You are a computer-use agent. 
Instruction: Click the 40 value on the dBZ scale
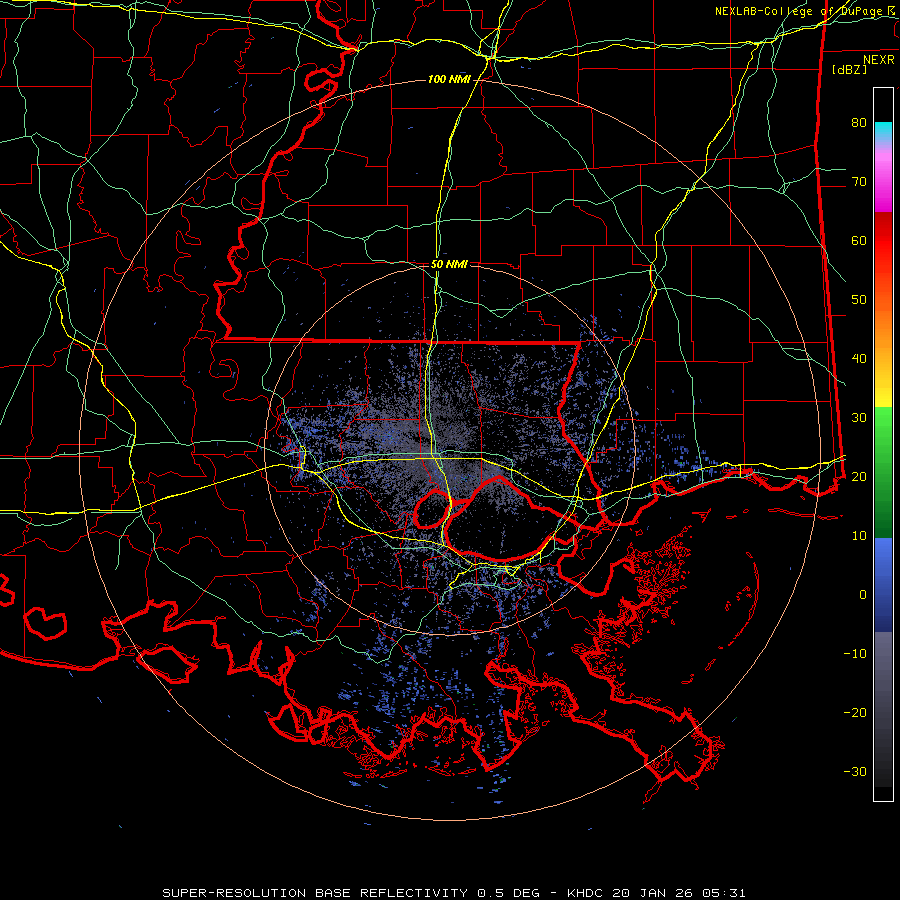[x=859, y=359]
